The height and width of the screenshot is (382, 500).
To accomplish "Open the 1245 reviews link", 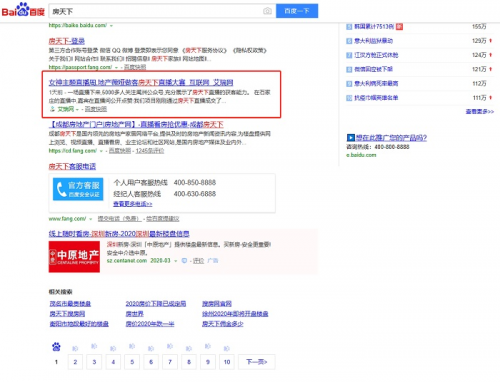I will pos(150,151).
